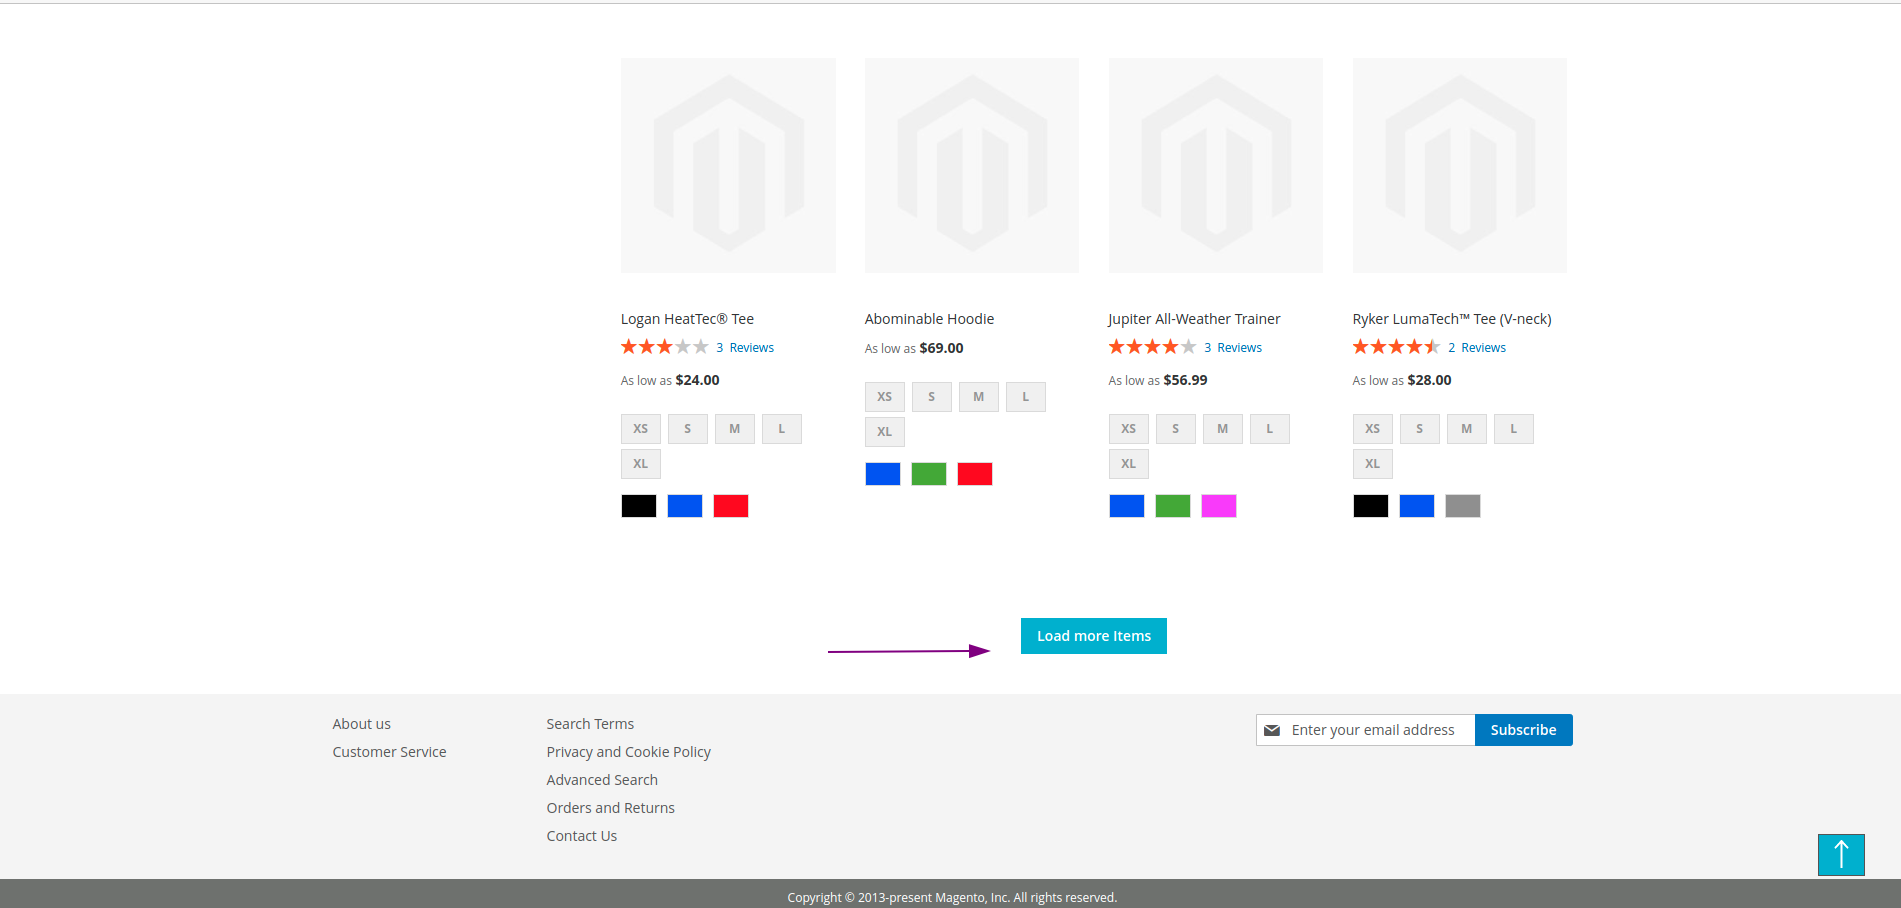1901x908 pixels.
Task: Select size S for Abominable Hoodie
Action: point(932,397)
